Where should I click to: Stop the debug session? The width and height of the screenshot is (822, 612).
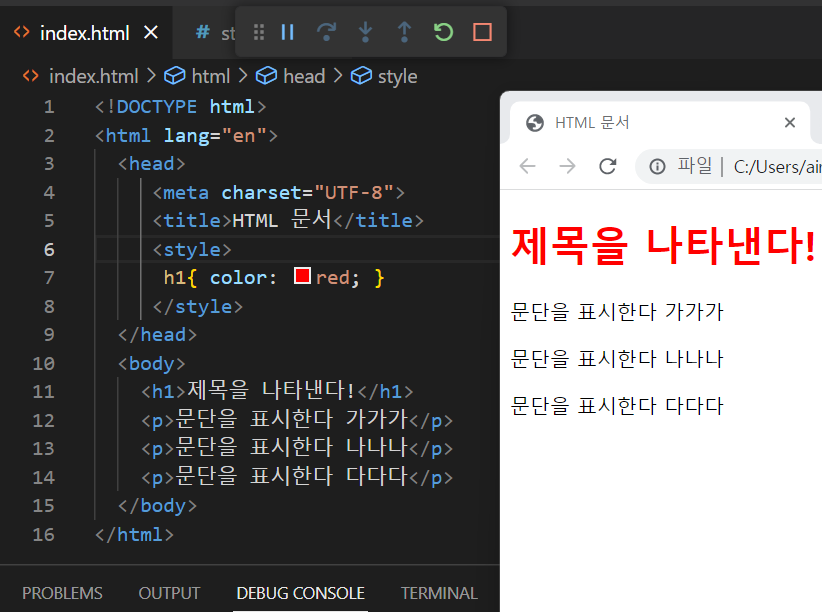click(482, 33)
